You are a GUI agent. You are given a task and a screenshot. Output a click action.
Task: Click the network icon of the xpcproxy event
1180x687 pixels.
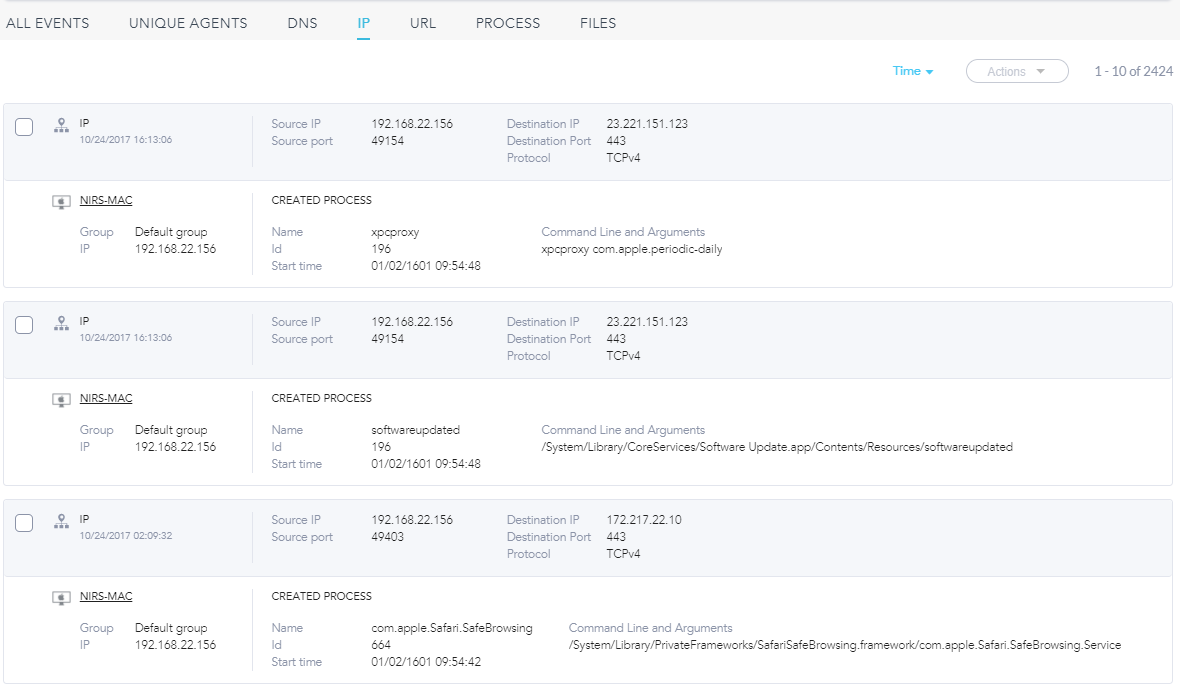61,125
